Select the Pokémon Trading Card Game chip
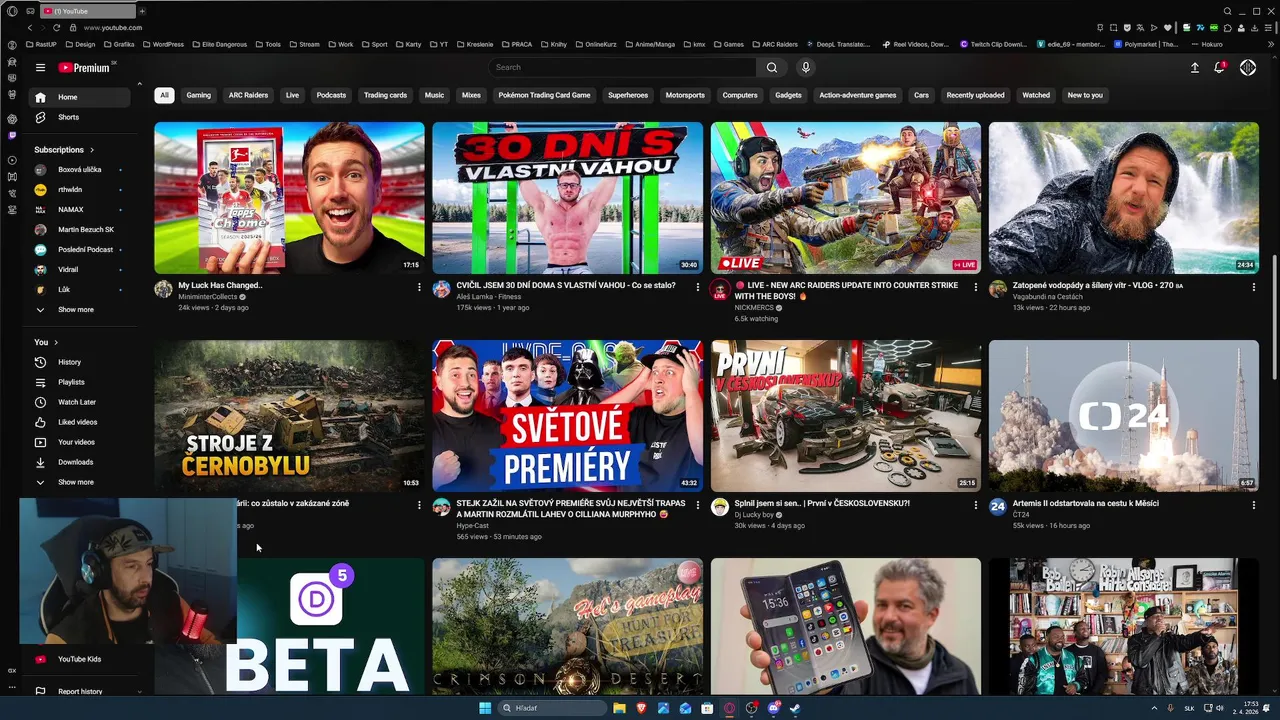 pyautogui.click(x=544, y=95)
